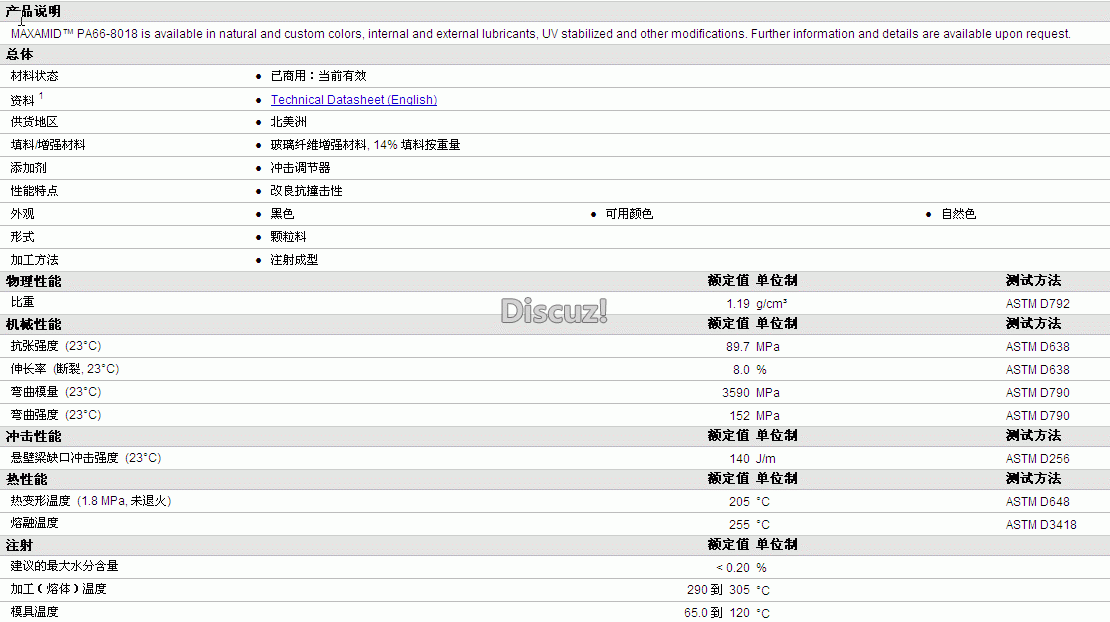Select the 8.0 elongation value
The height and width of the screenshot is (622, 1110).
coord(741,370)
